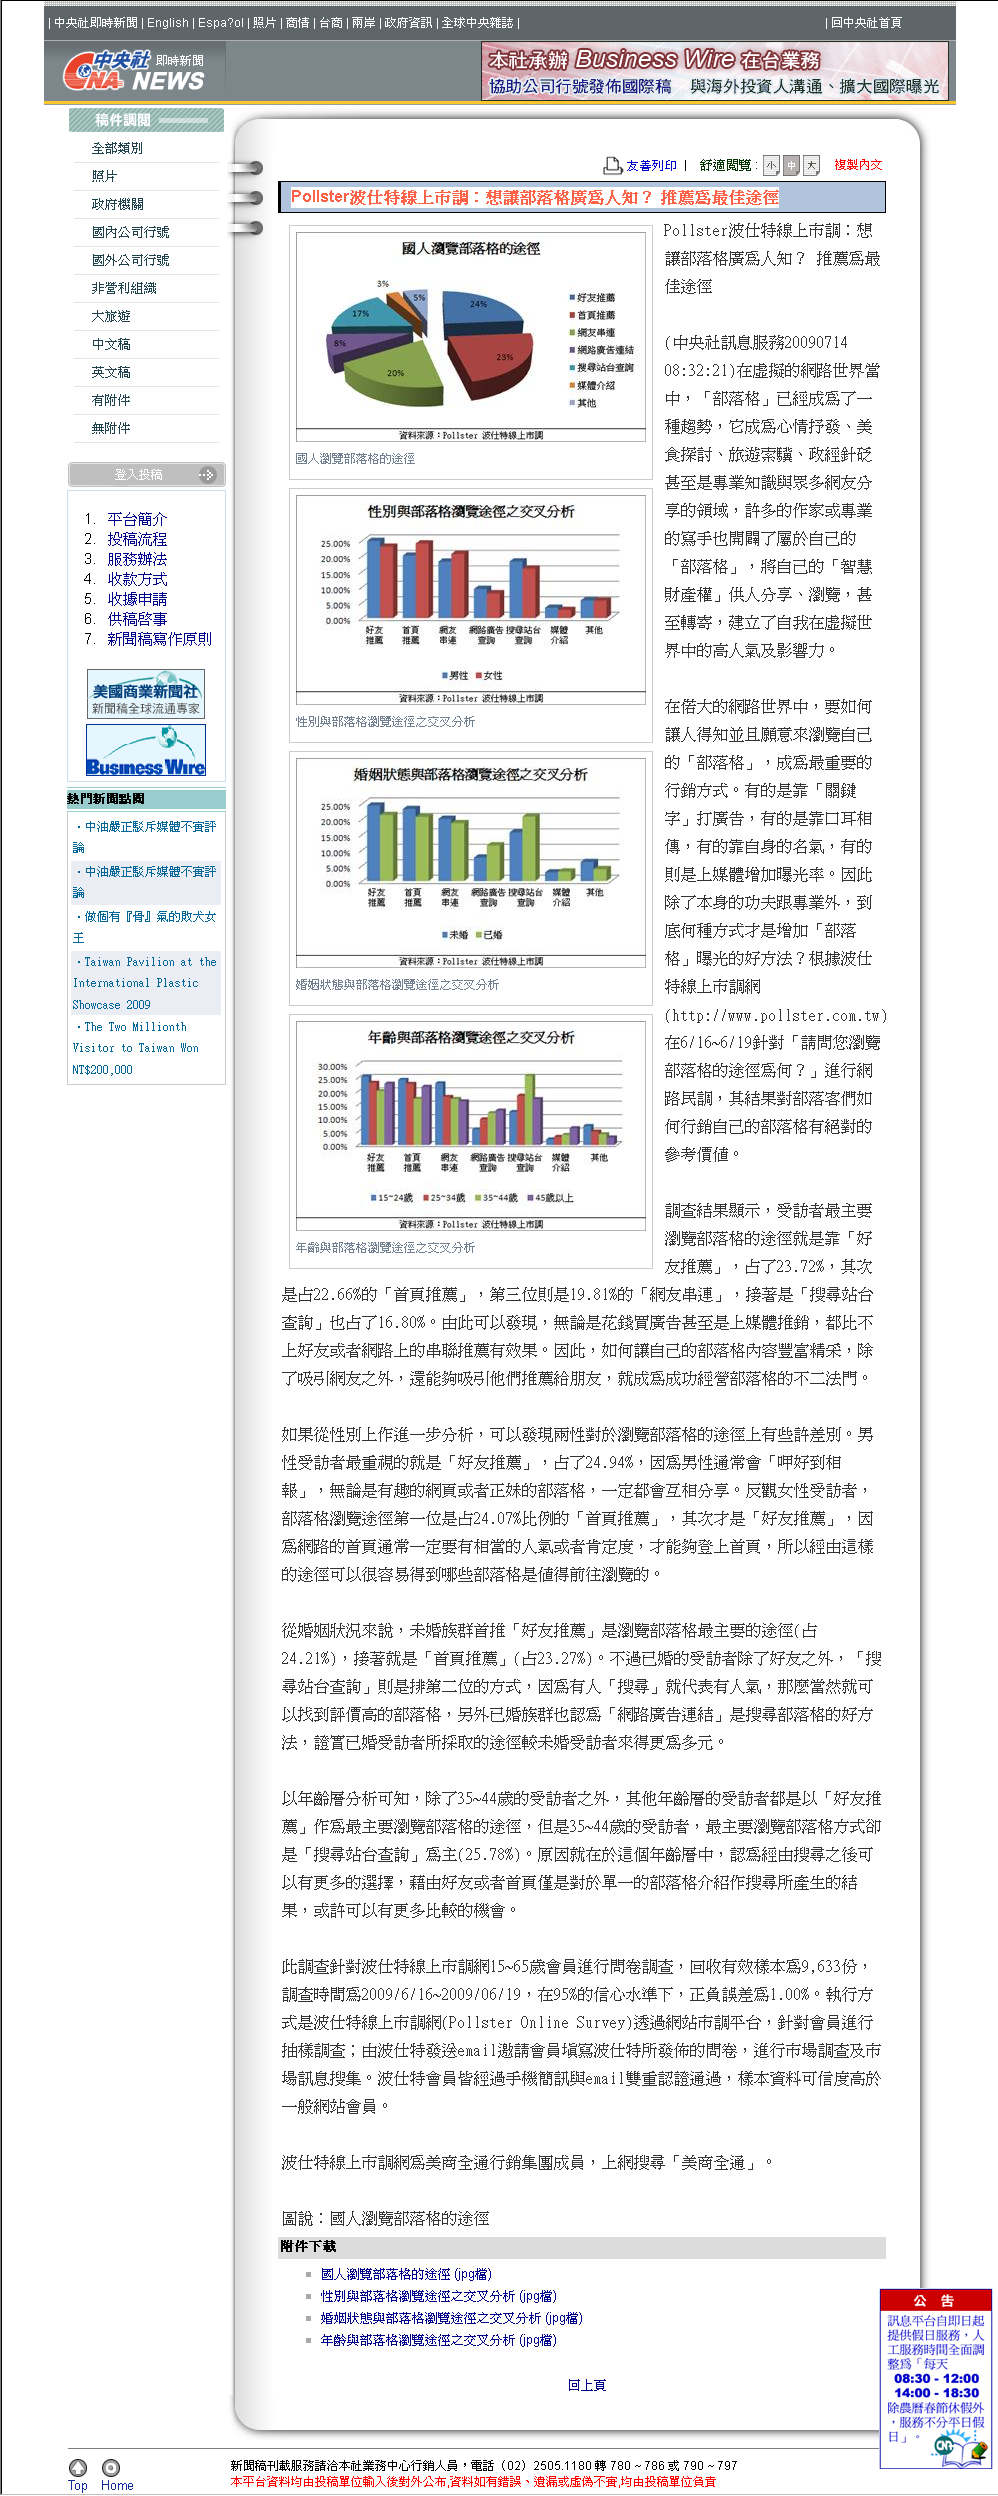The image size is (998, 2496).
Task: Open 服務辦法 link
Action: 137,559
